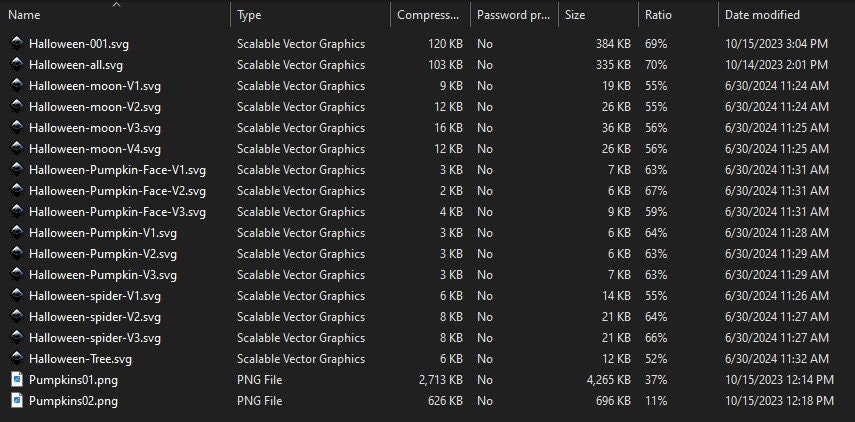Select the Halloween-spider-V1.svg file icon
This screenshot has height=422, width=855.
(17, 296)
